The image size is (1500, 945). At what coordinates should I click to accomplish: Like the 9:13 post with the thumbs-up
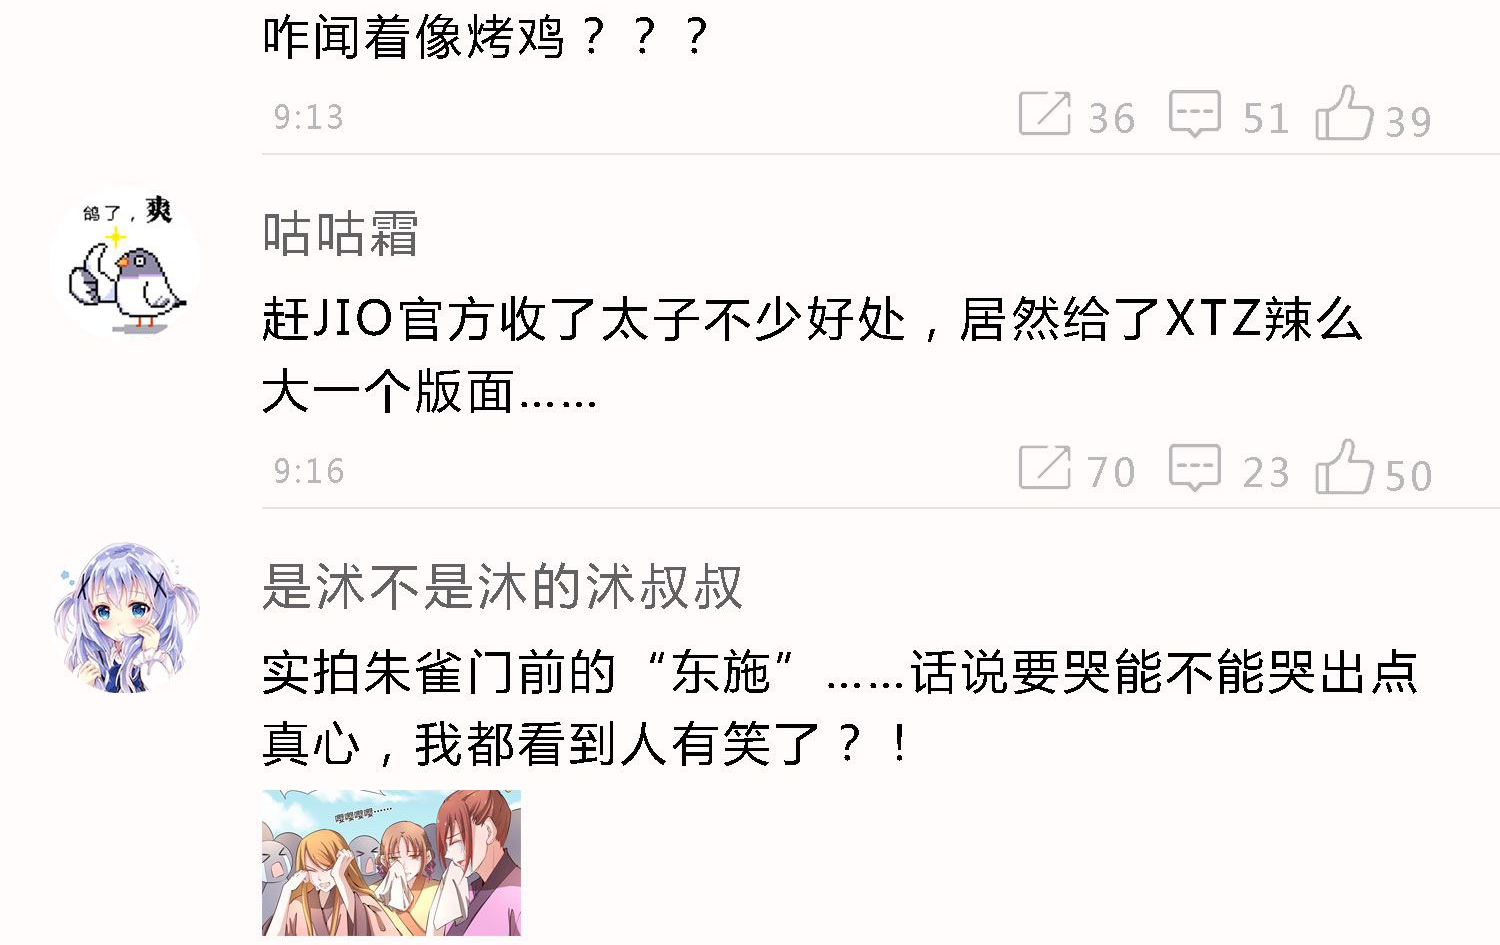(x=1344, y=111)
